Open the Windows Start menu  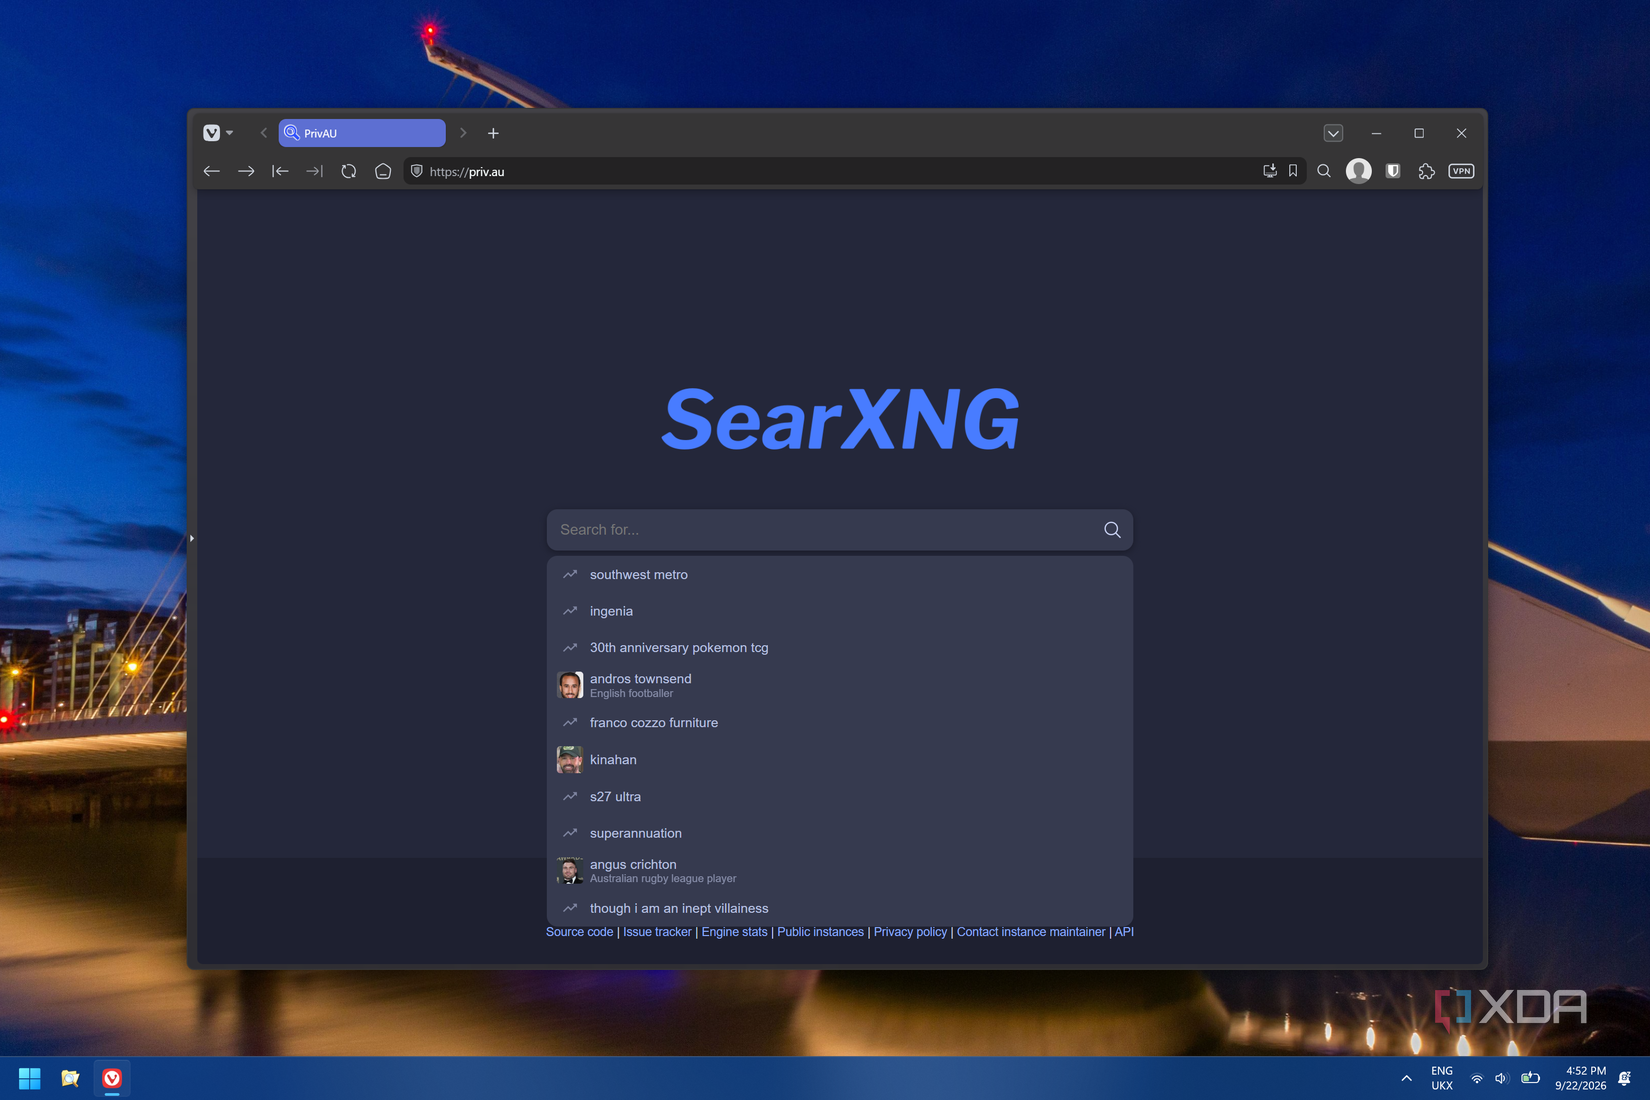point(30,1078)
